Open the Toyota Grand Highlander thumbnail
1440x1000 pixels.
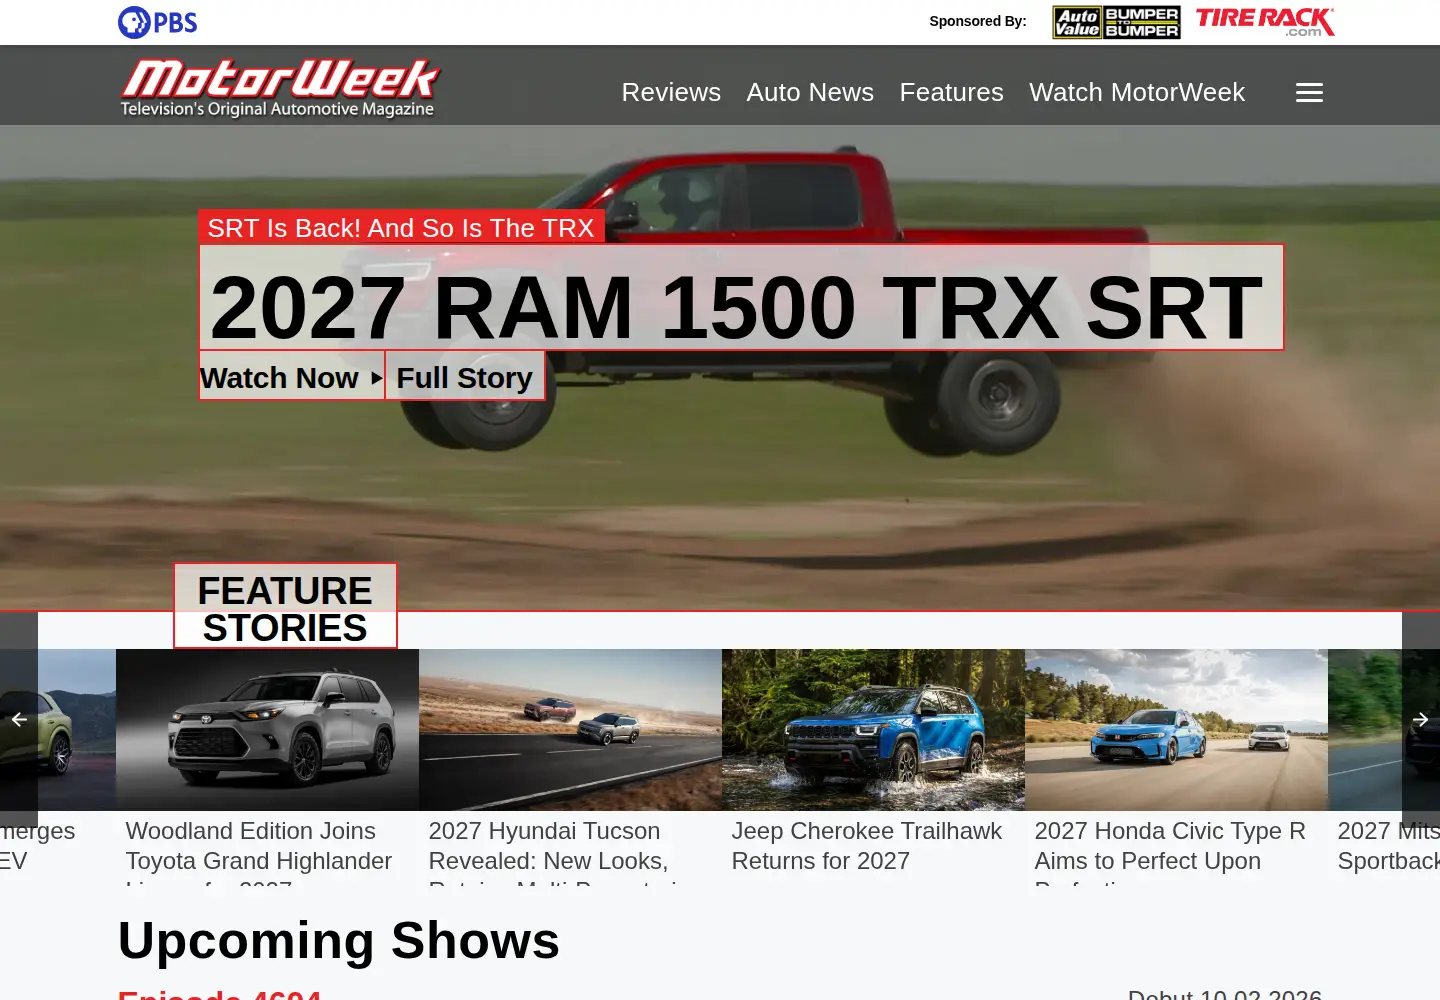[x=267, y=730]
